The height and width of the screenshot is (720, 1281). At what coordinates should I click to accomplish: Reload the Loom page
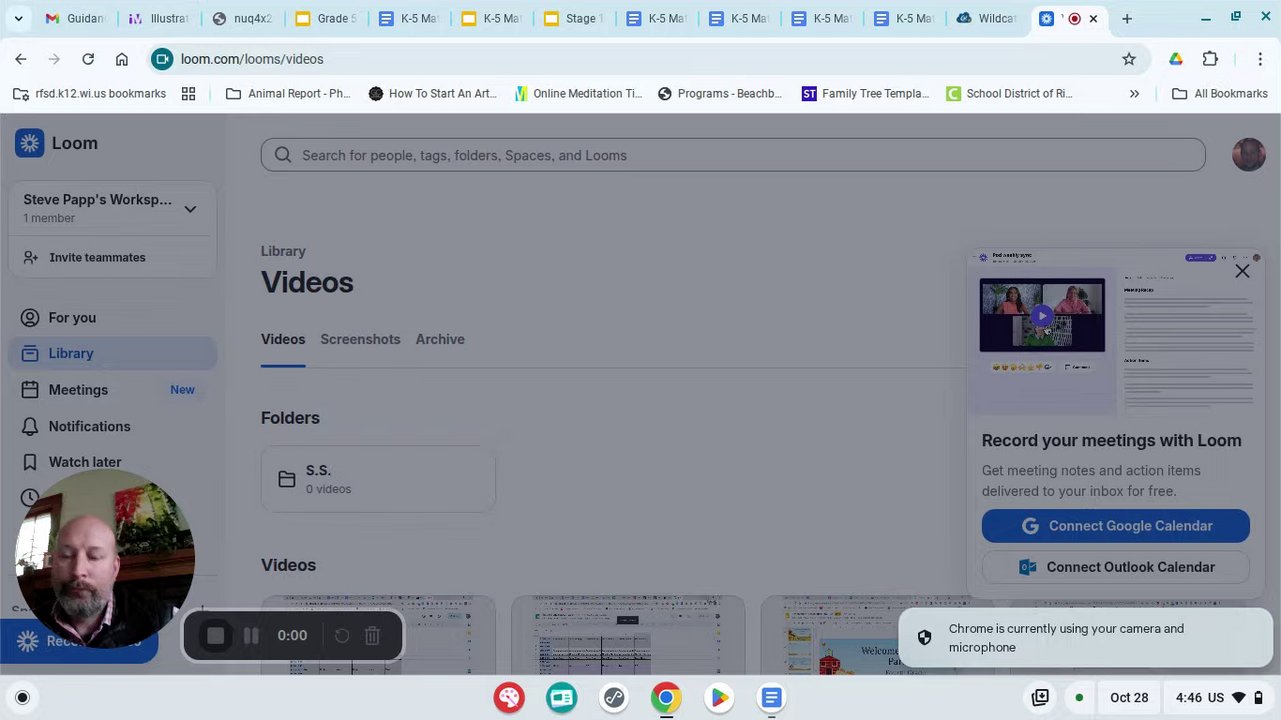tap(88, 59)
